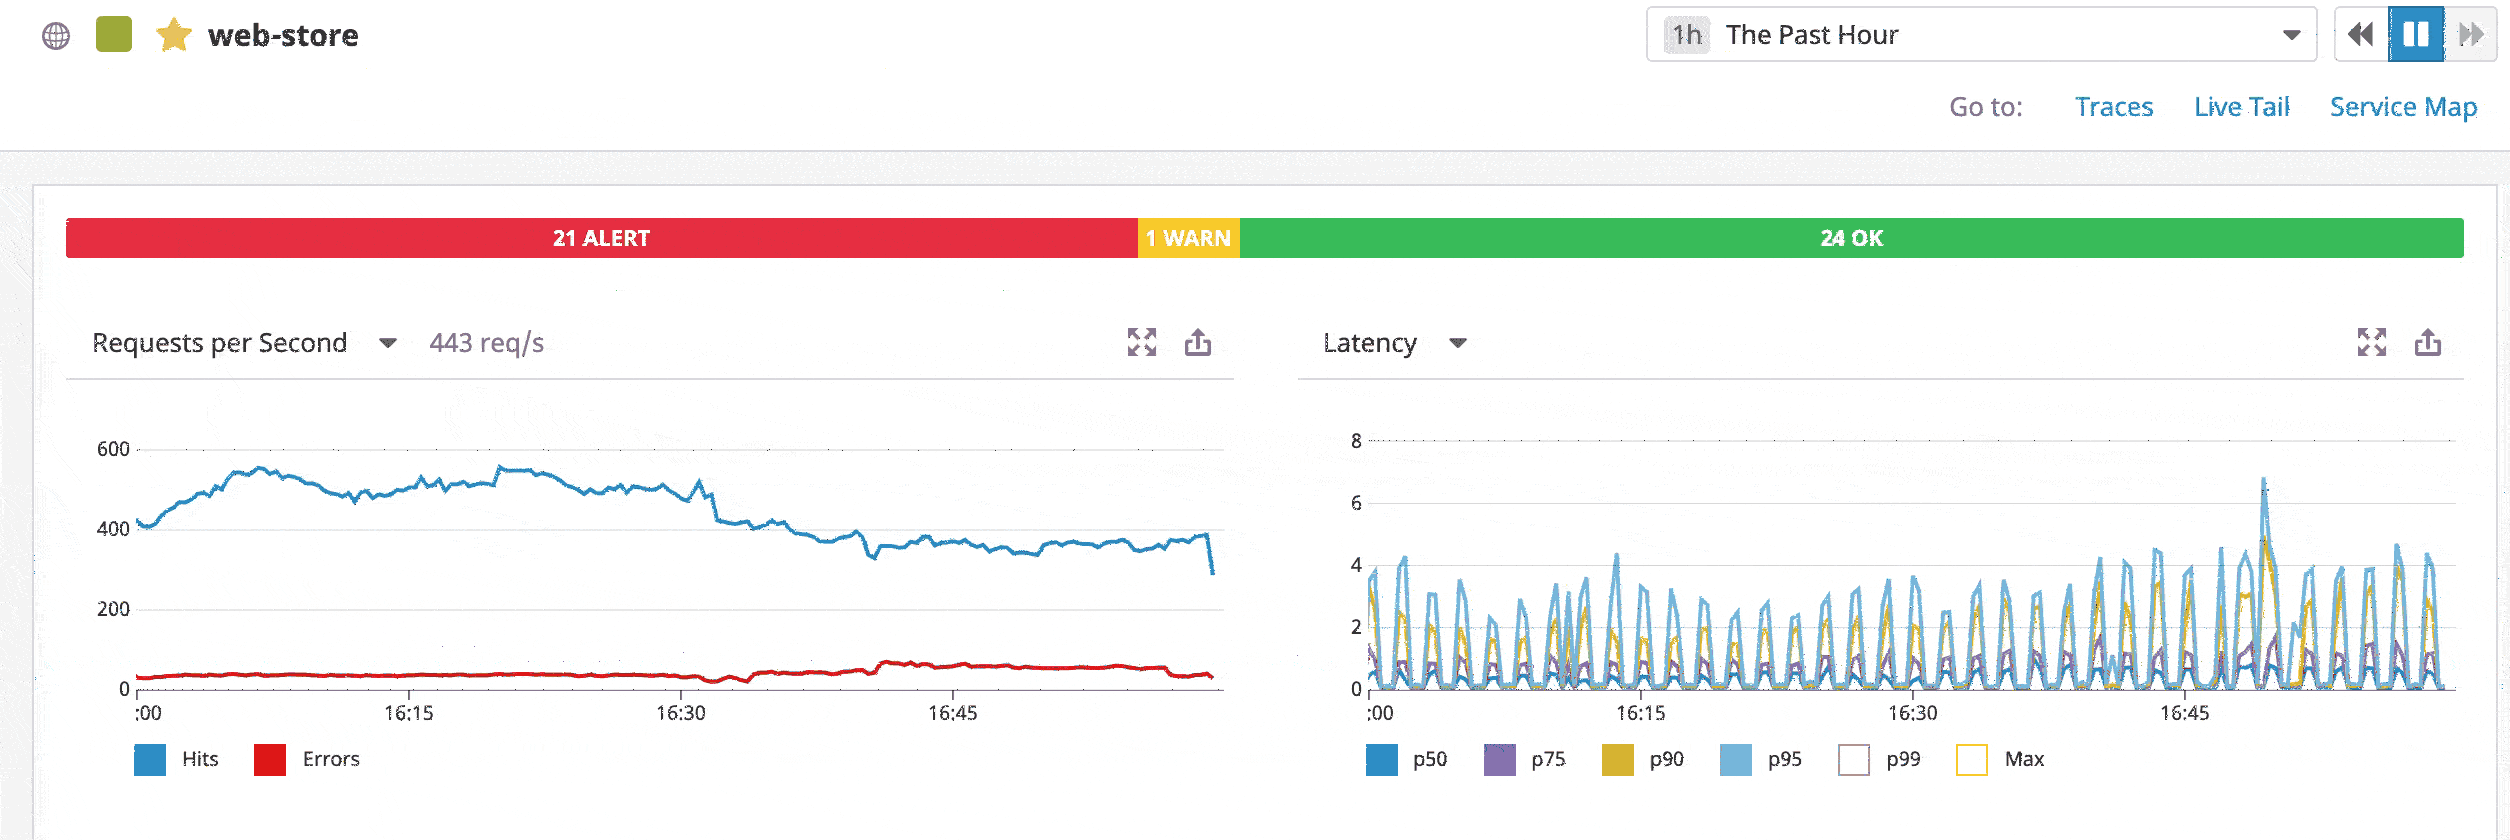Expand the Latency graph to fullscreen
The height and width of the screenshot is (840, 2510).
point(2372,342)
